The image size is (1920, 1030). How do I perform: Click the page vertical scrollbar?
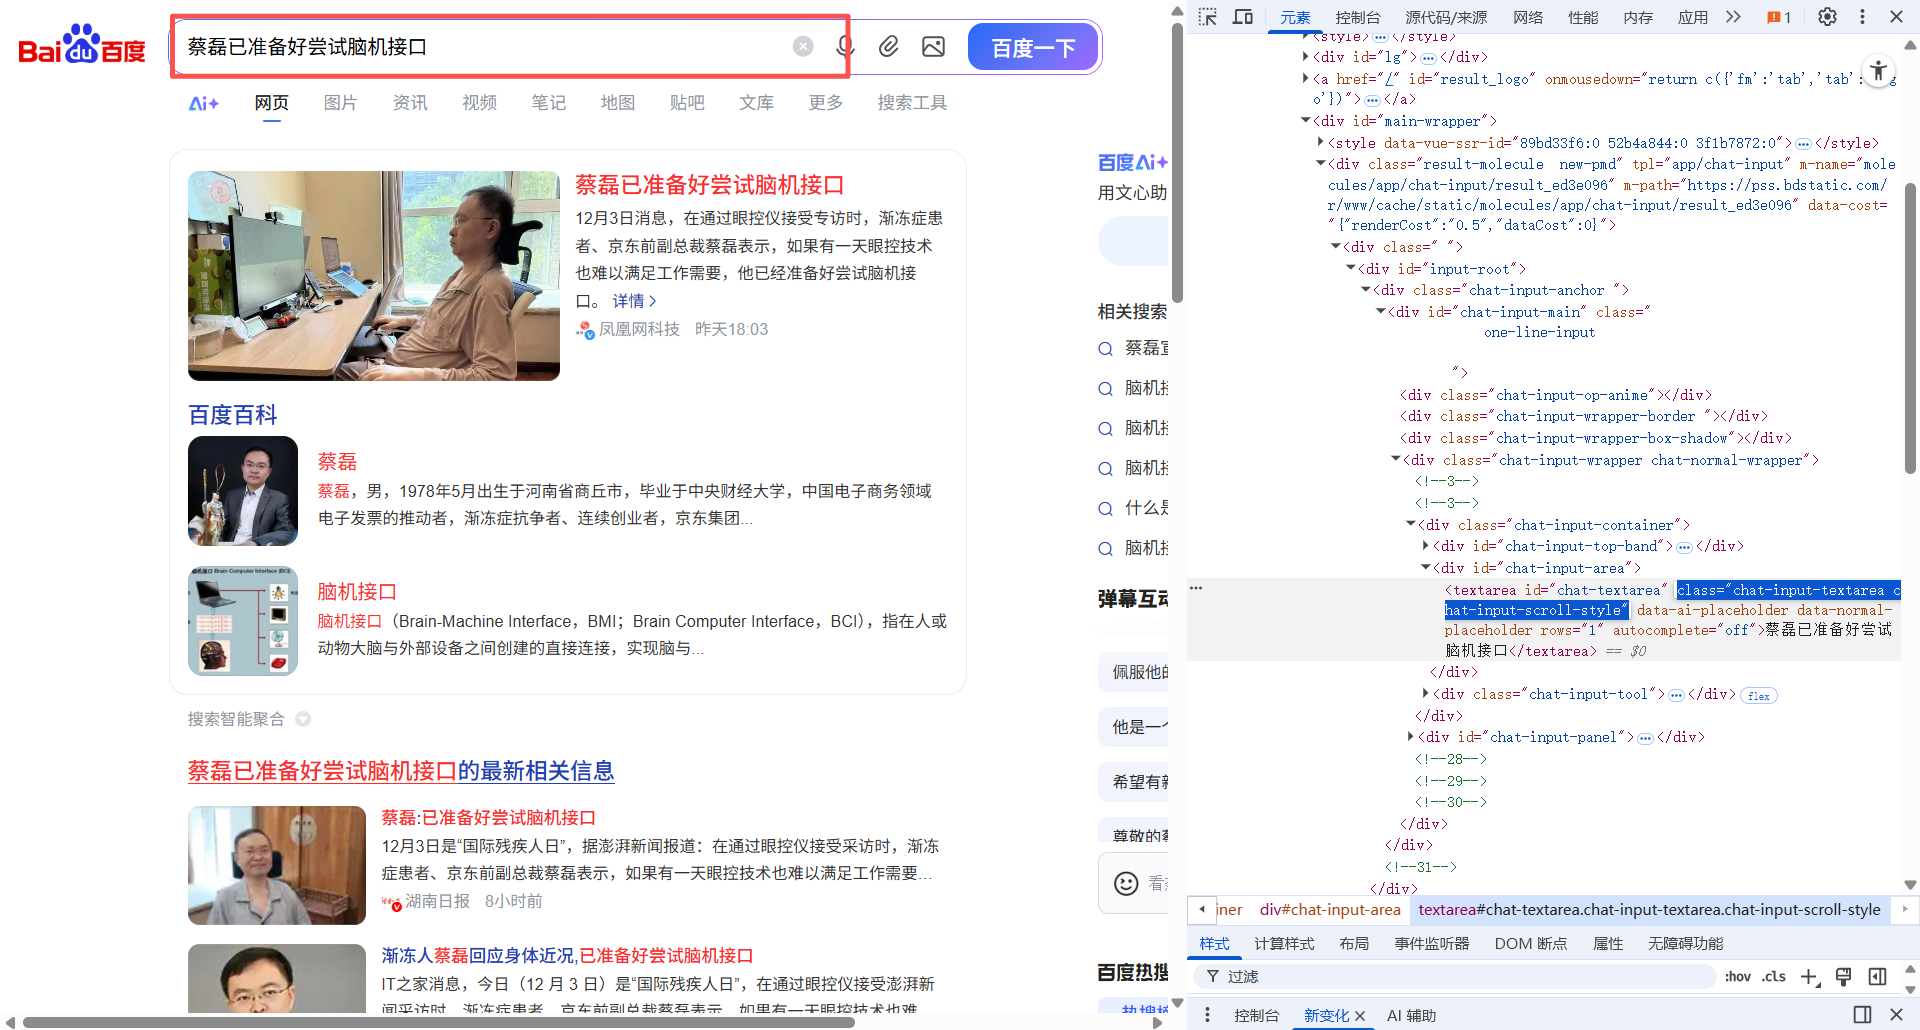[x=1177, y=165]
